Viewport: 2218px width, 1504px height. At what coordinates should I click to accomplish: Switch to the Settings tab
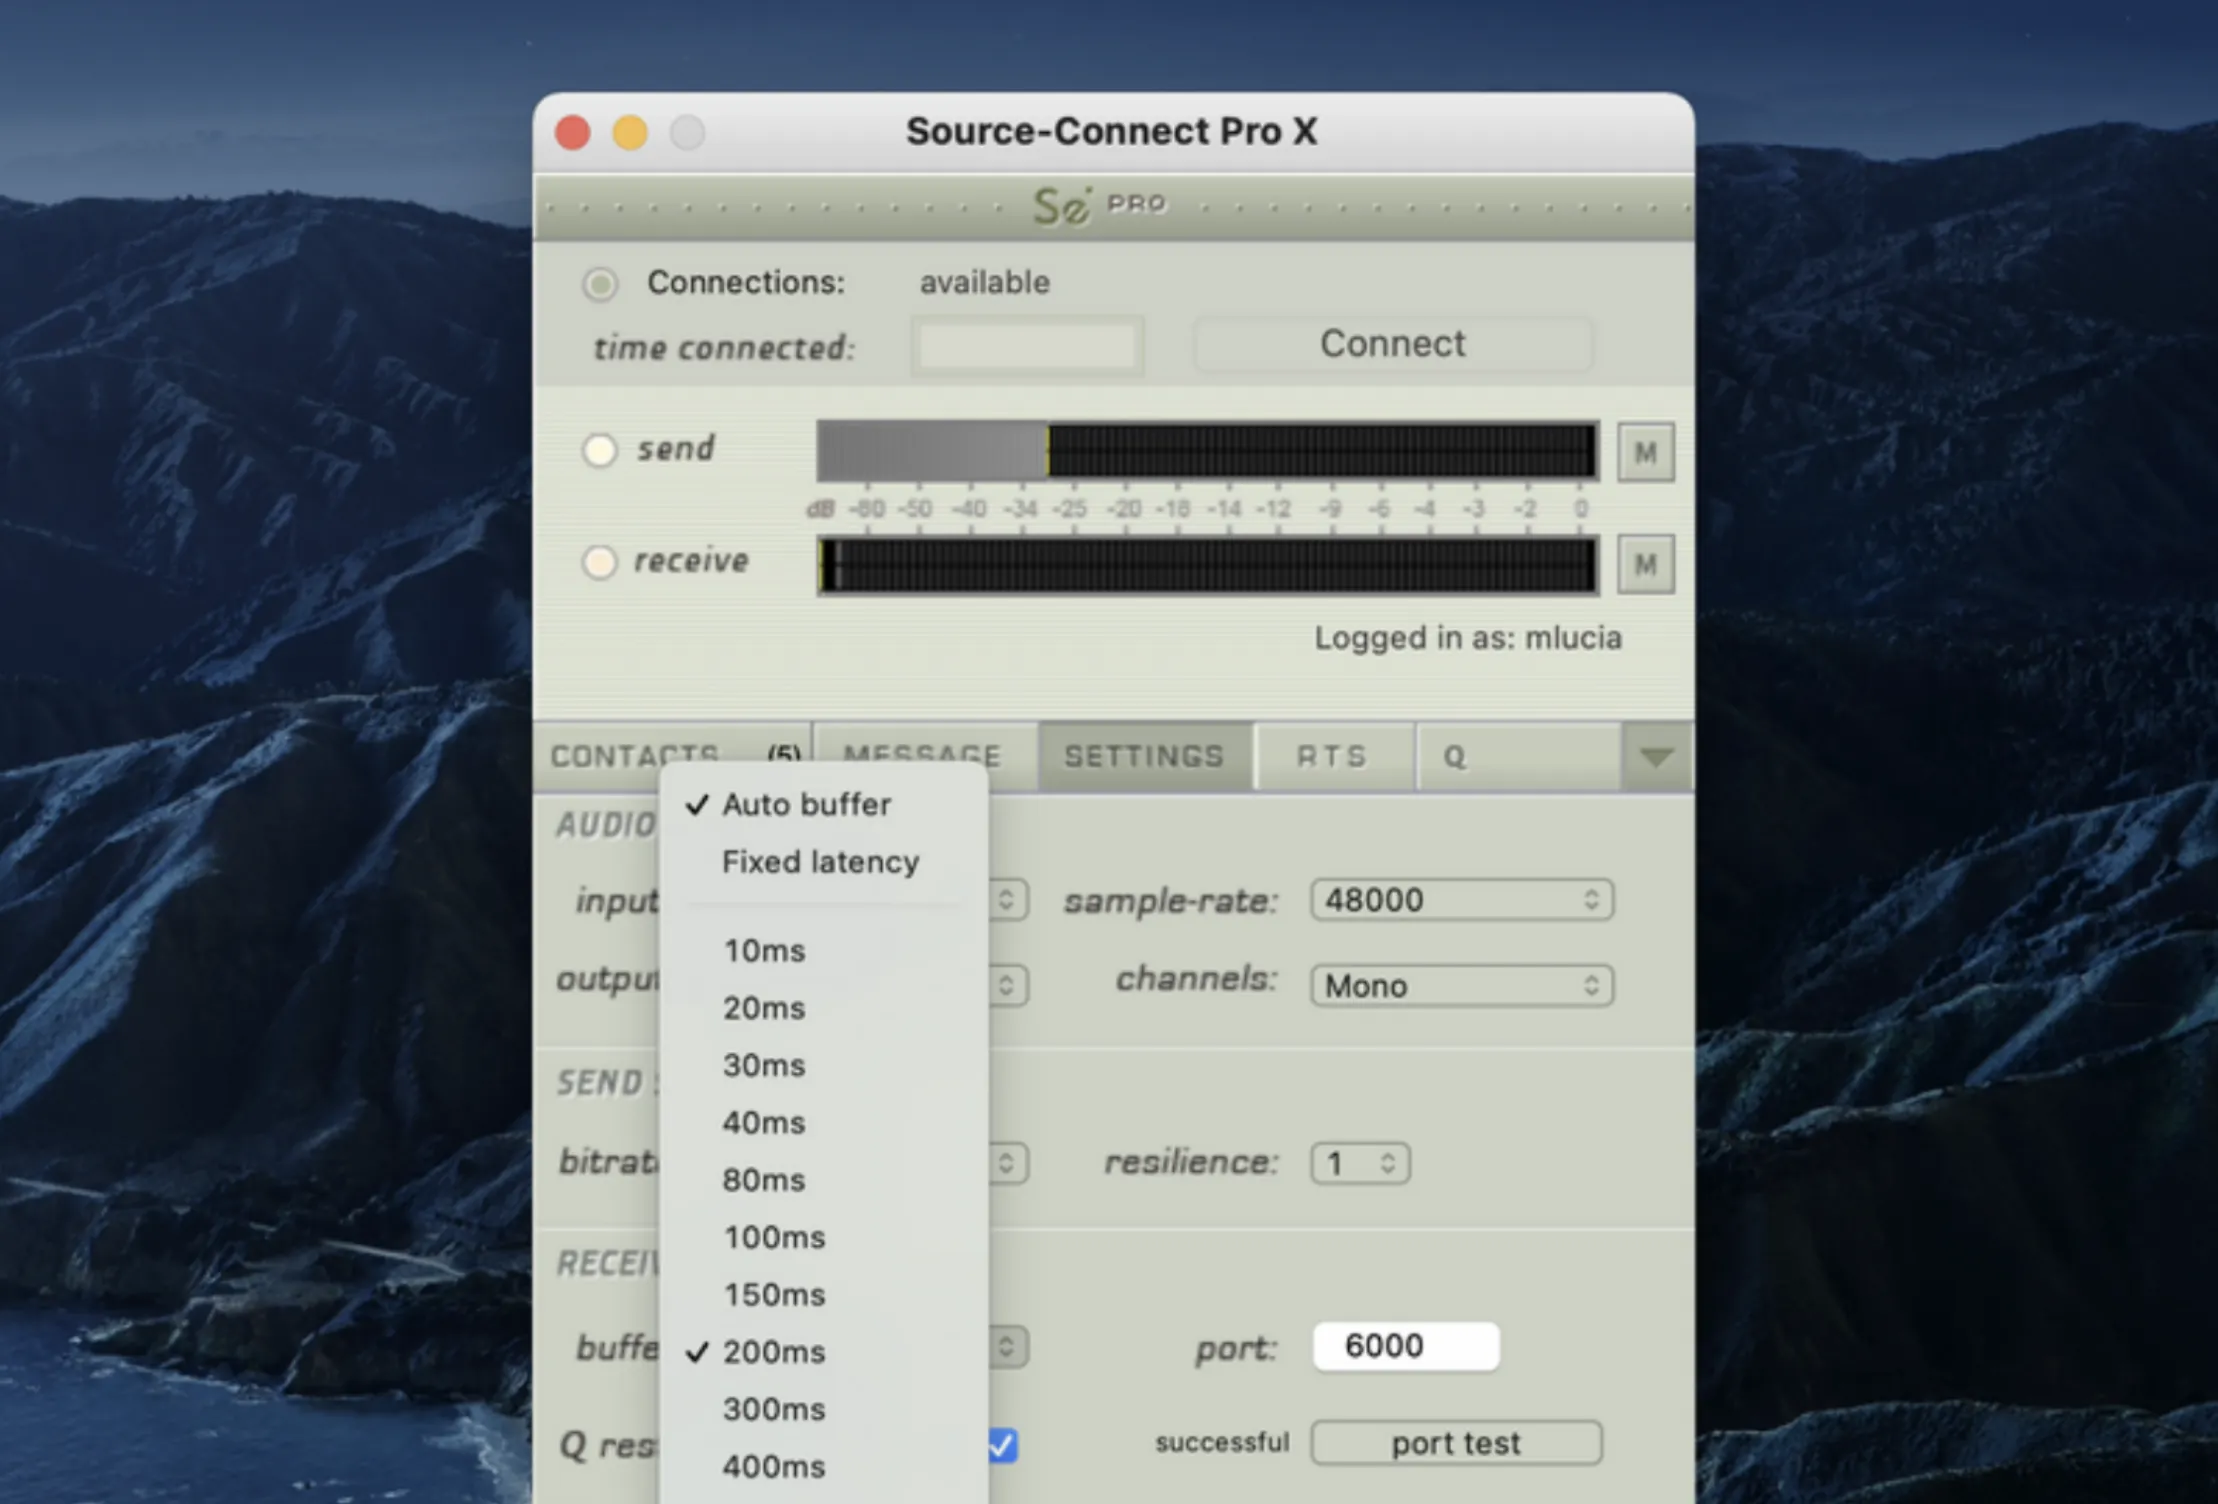click(x=1144, y=756)
